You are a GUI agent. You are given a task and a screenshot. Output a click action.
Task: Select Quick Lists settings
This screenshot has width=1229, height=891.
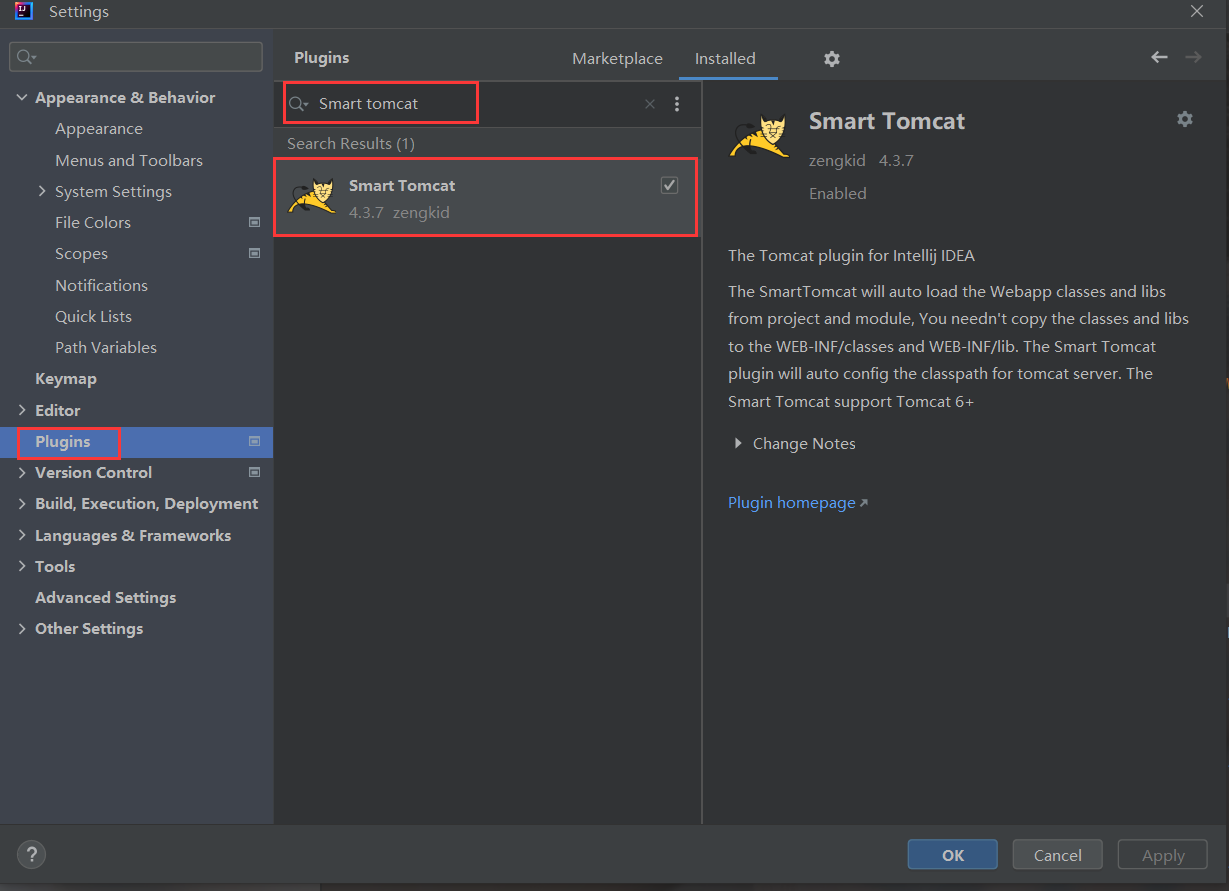93,316
